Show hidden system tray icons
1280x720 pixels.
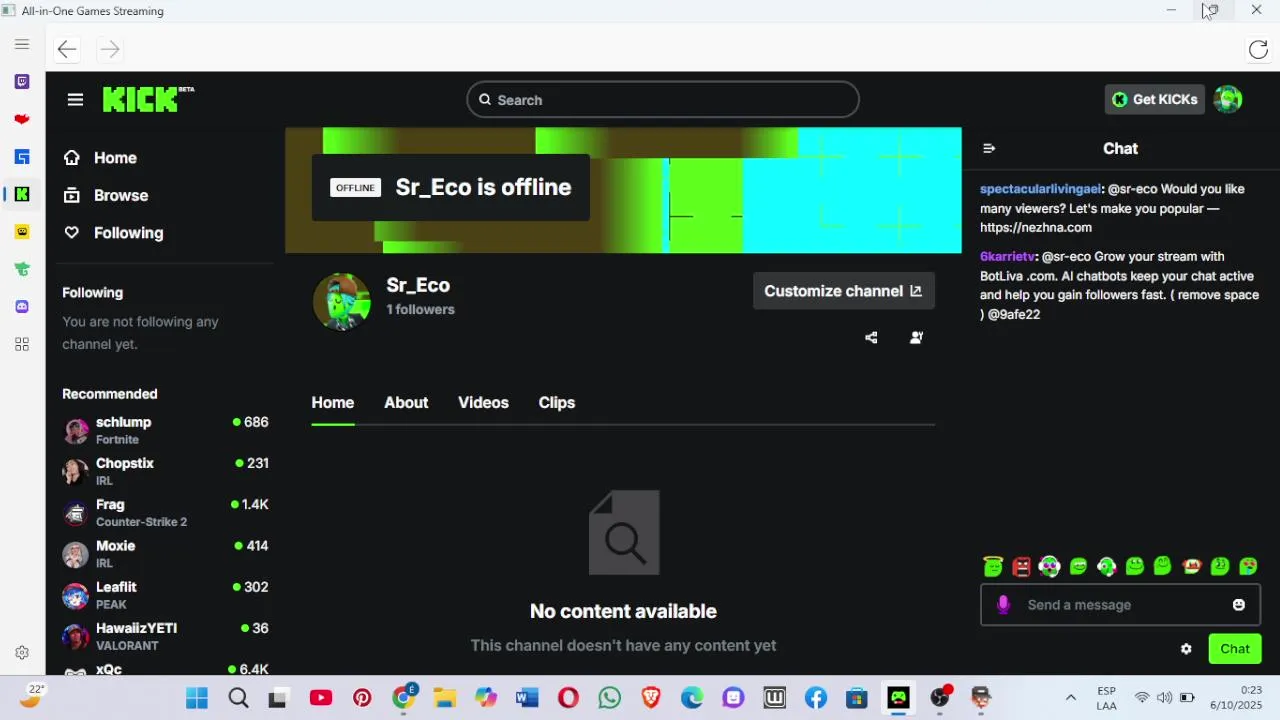[1071, 697]
